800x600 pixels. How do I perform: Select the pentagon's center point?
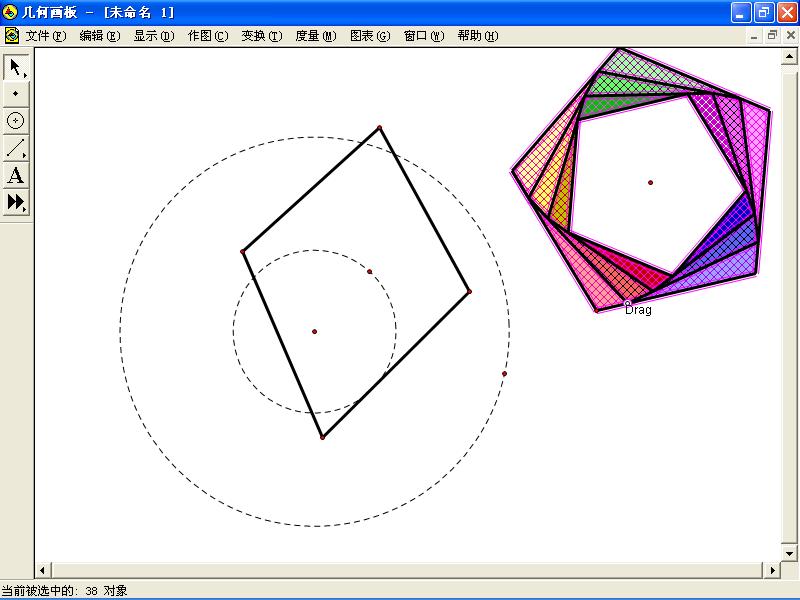point(650,182)
